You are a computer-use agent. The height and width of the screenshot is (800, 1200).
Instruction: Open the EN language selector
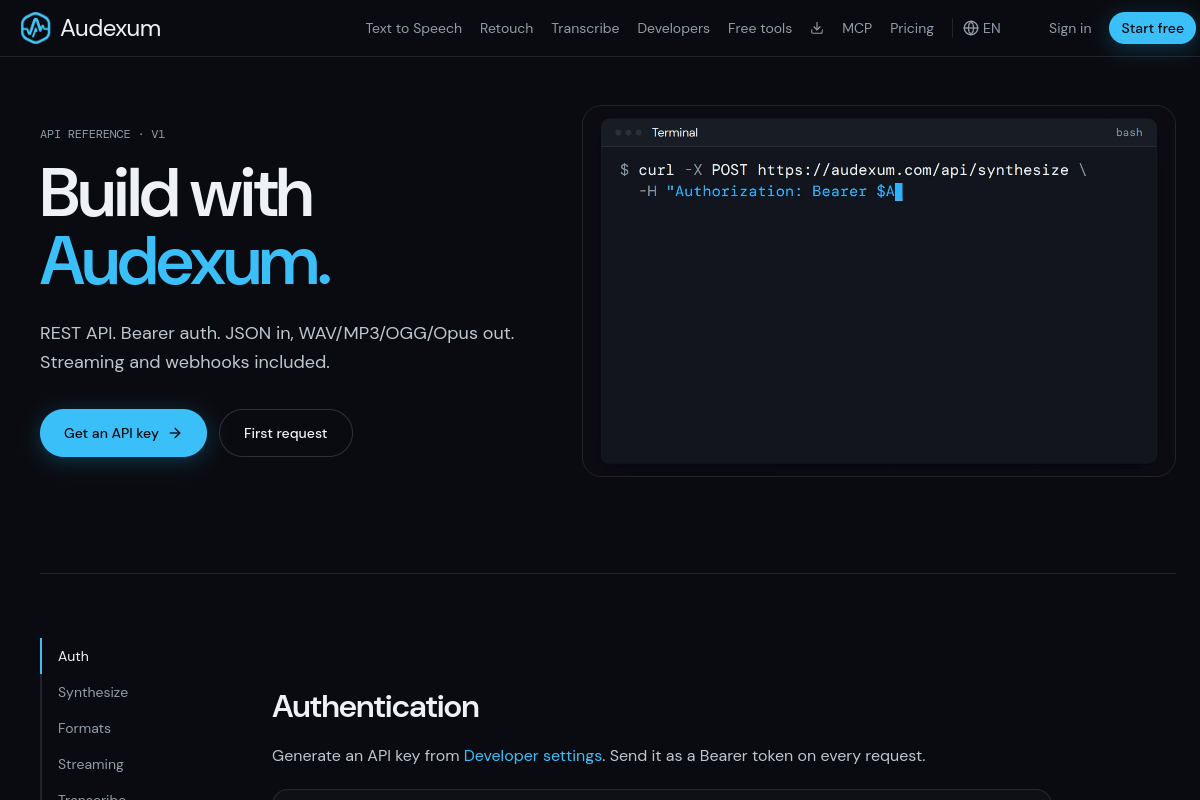pyautogui.click(x=982, y=28)
